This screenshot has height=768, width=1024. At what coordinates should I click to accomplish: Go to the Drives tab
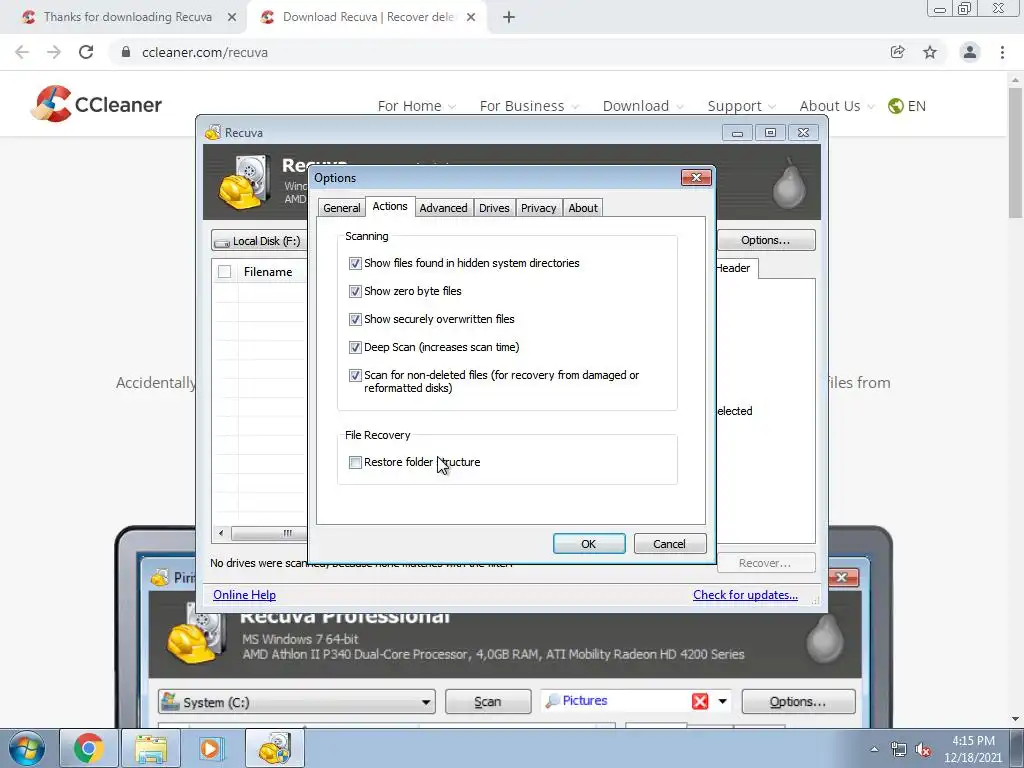click(494, 208)
